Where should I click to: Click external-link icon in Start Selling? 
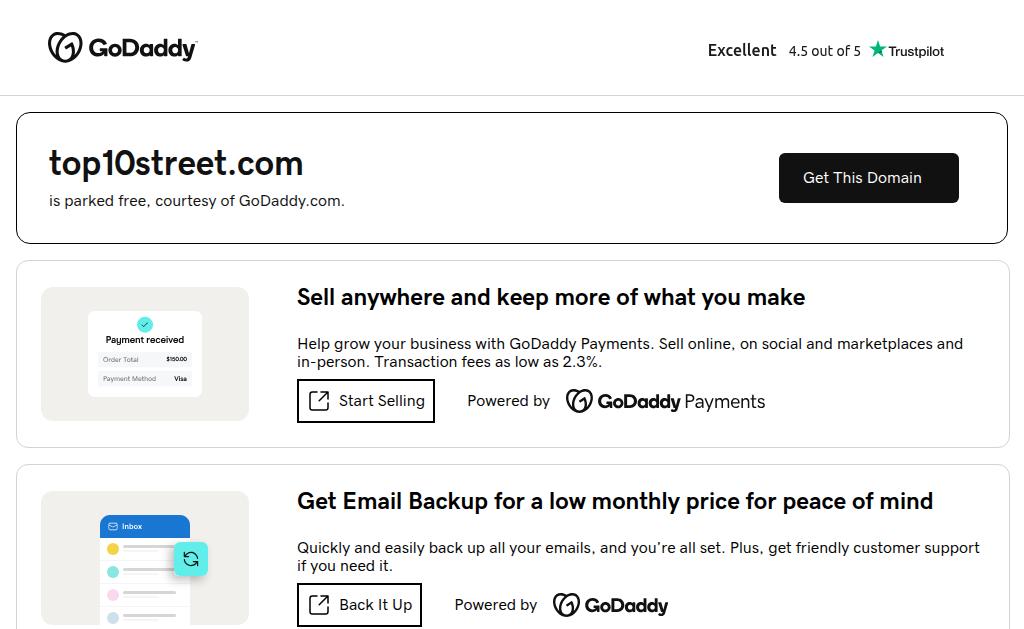tap(319, 401)
